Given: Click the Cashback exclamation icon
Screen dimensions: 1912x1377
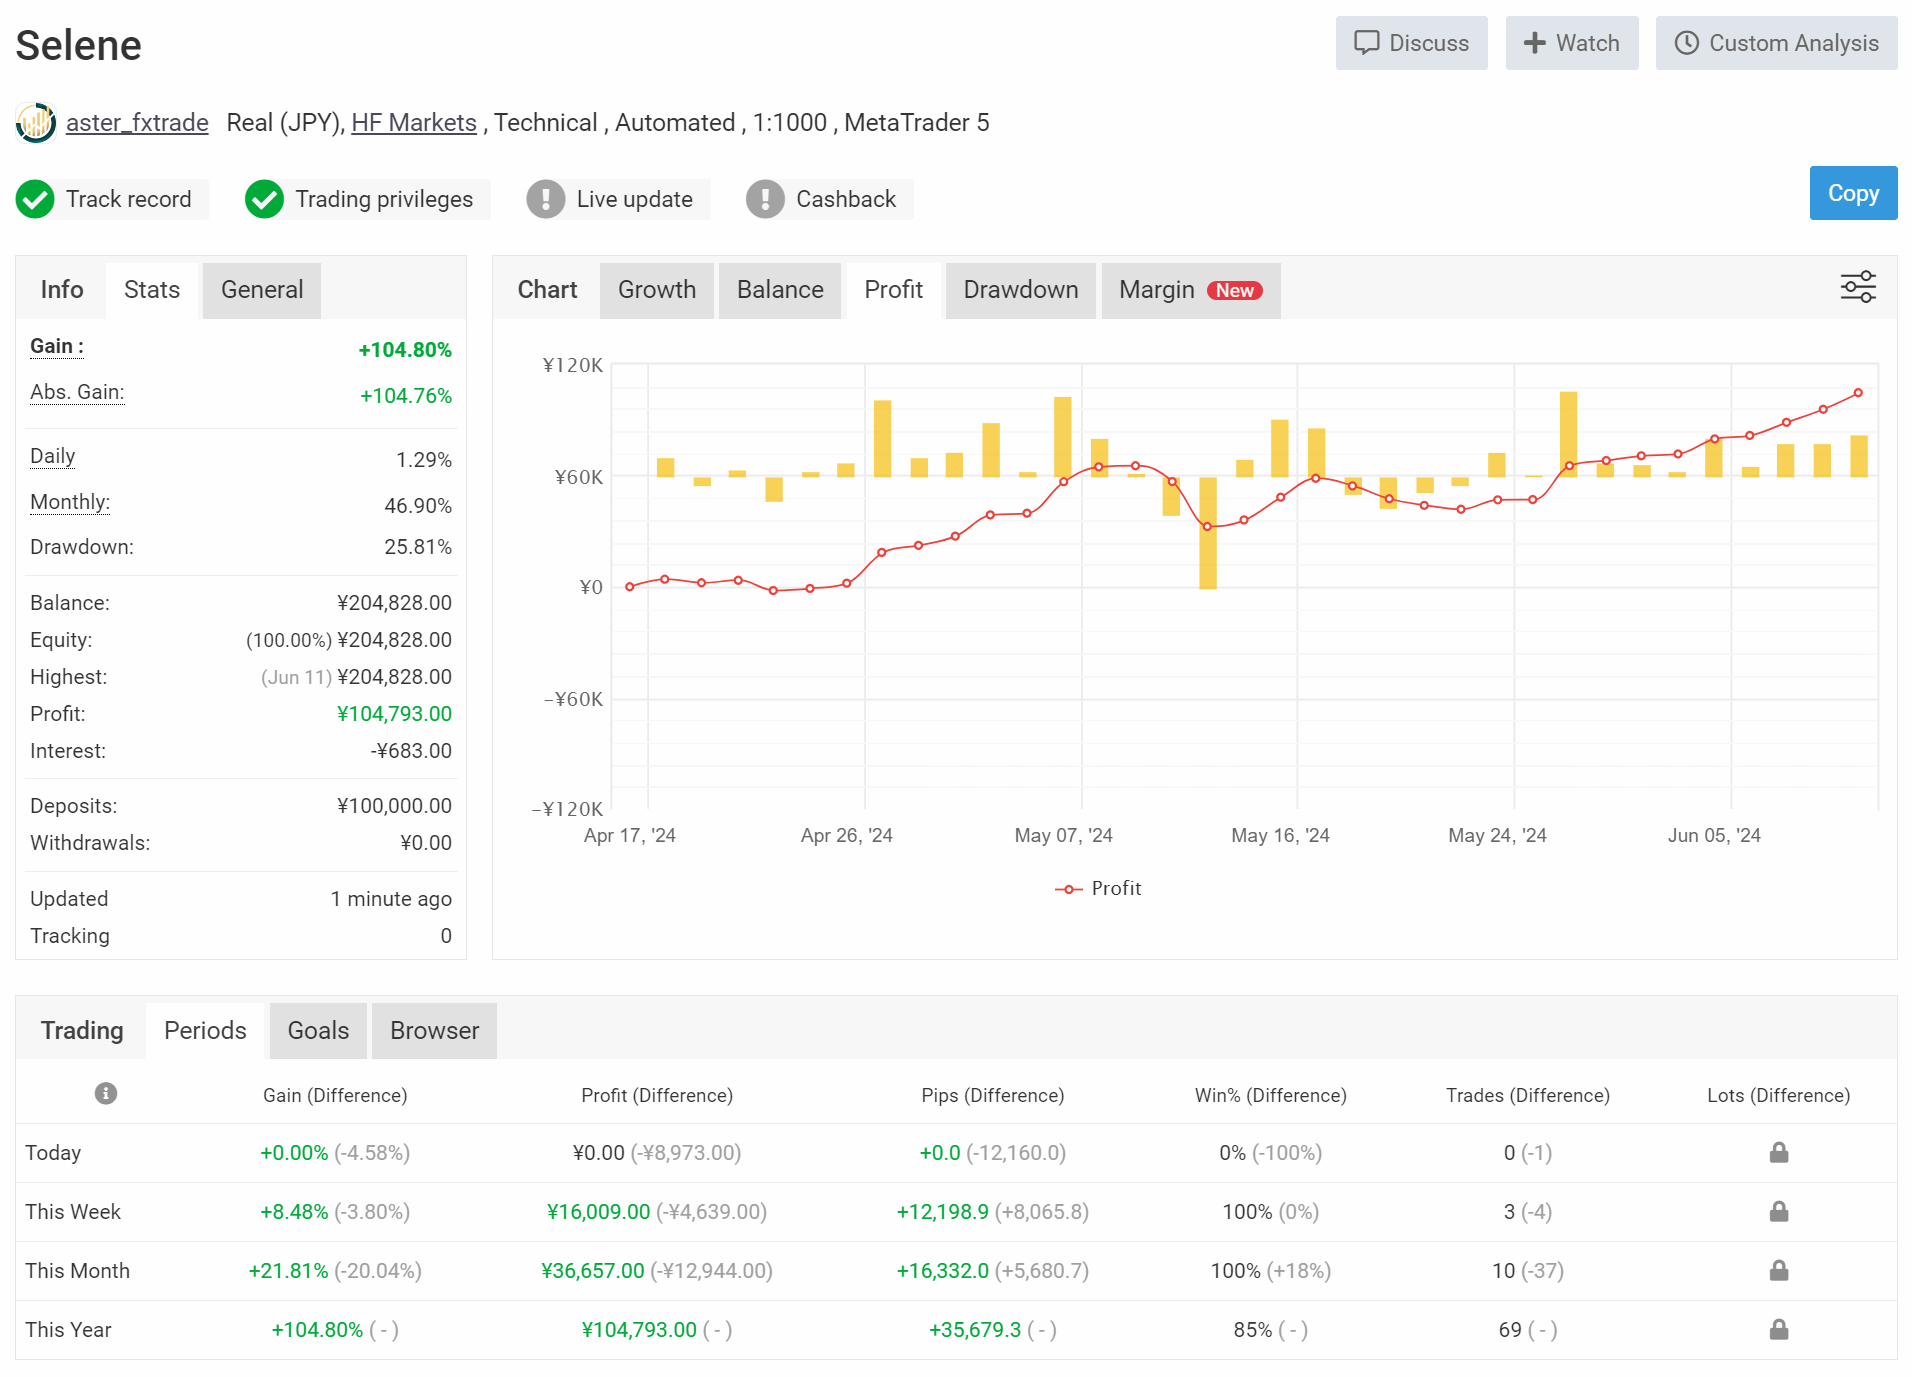Looking at the screenshot, I should point(765,199).
